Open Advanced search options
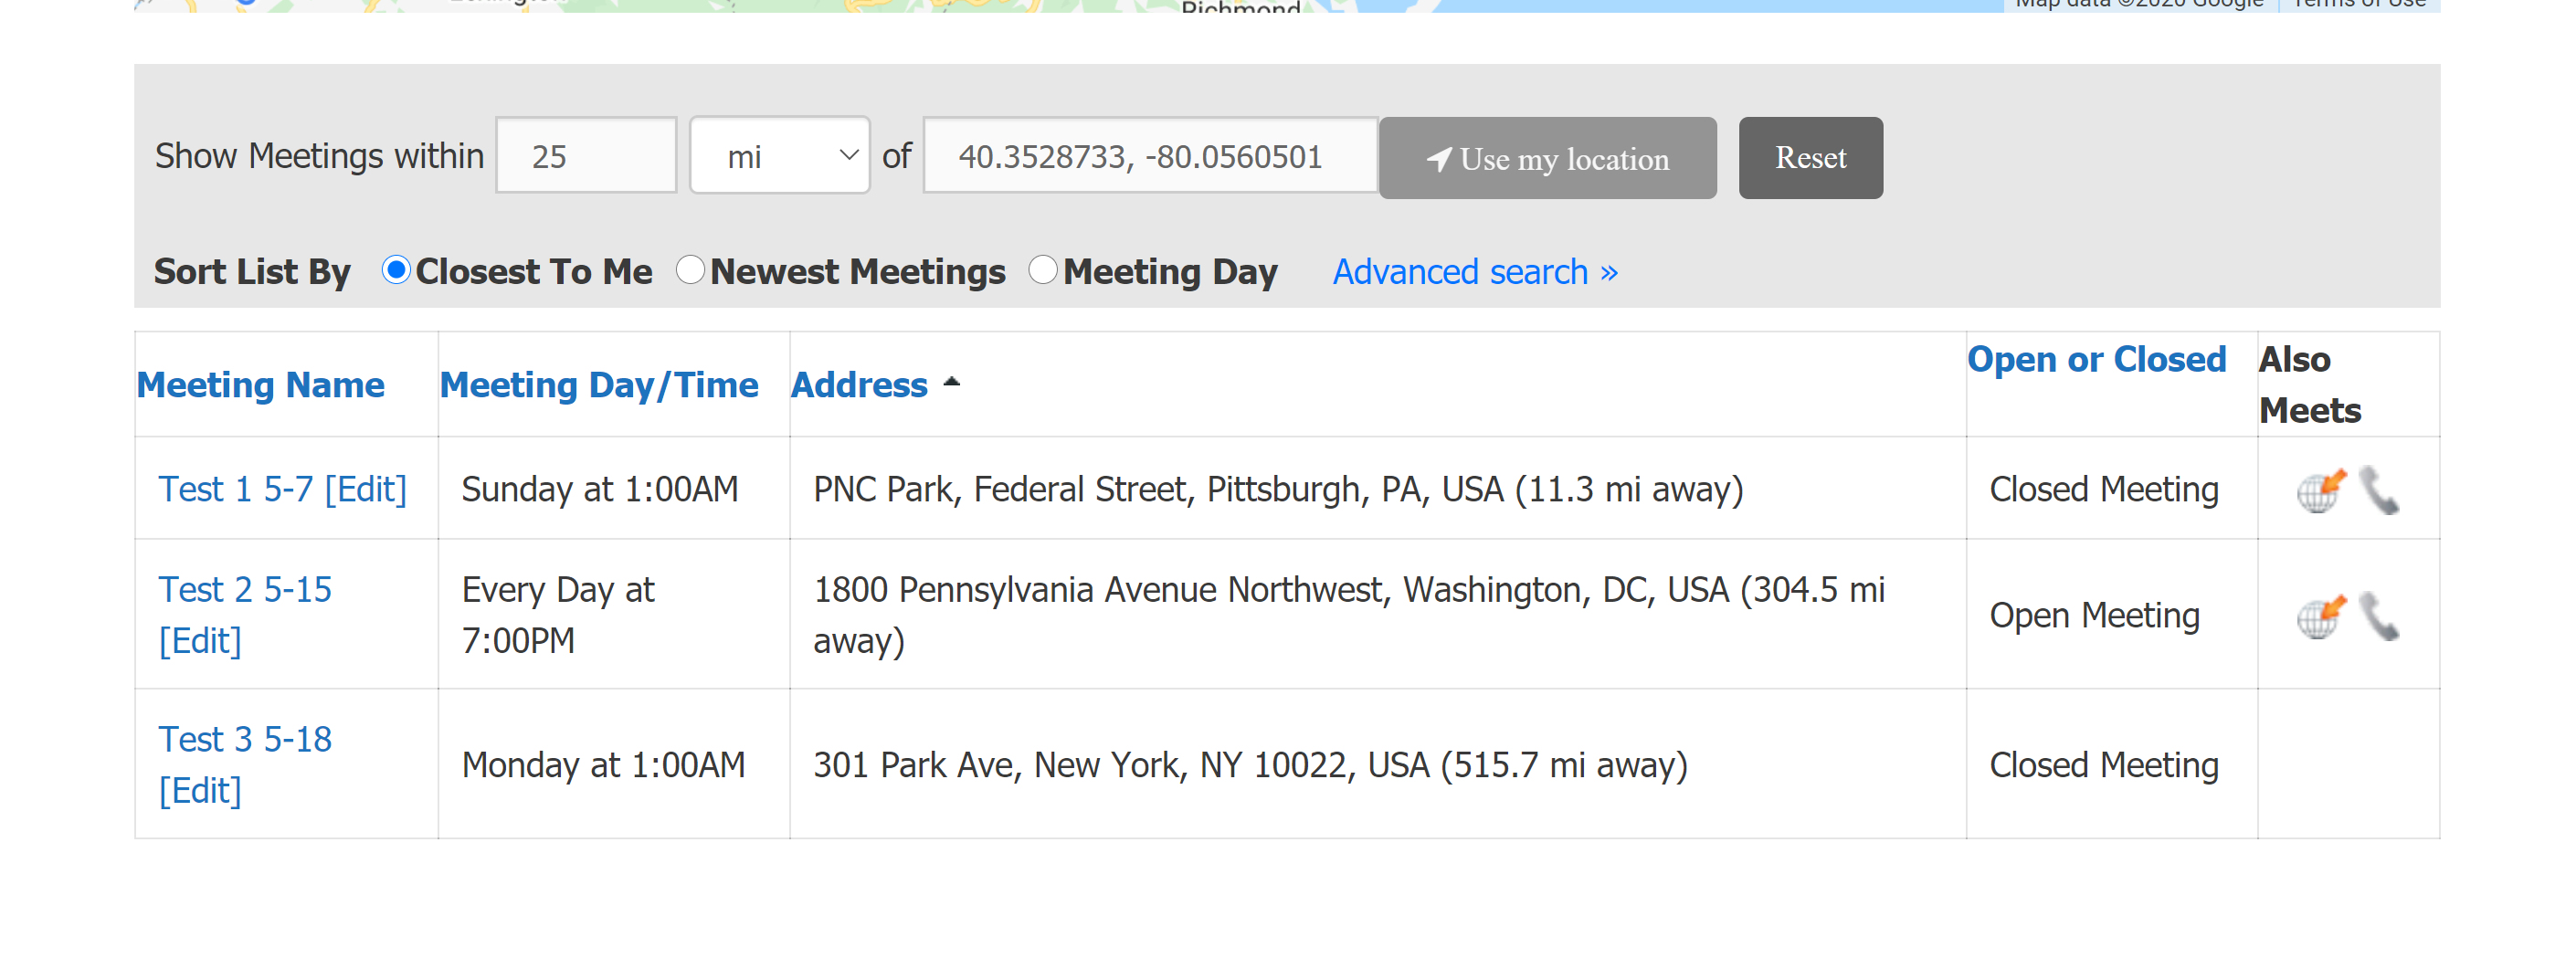 click(x=1475, y=272)
